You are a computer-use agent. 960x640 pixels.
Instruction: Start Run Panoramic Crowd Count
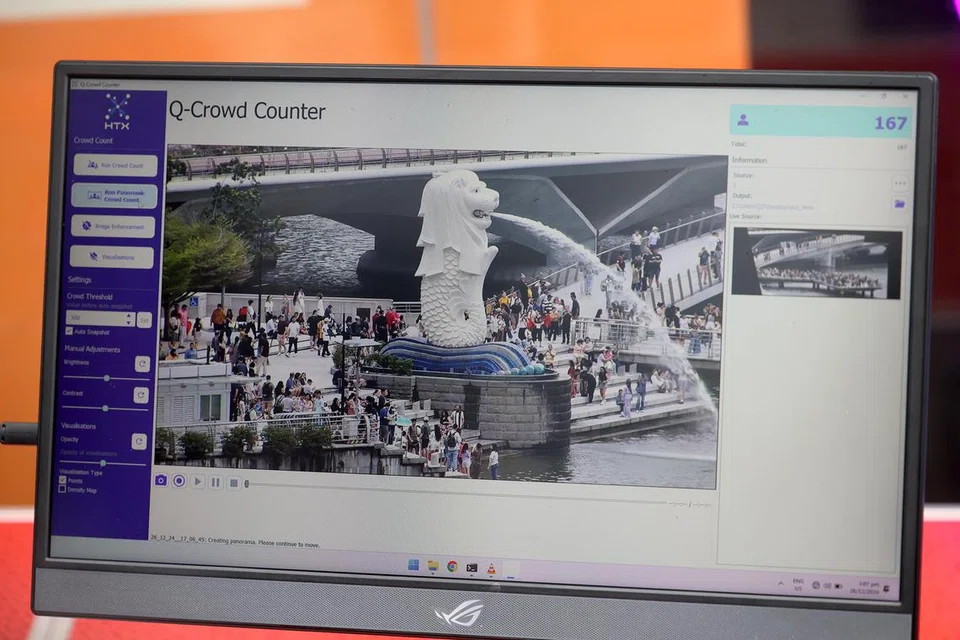[114, 195]
